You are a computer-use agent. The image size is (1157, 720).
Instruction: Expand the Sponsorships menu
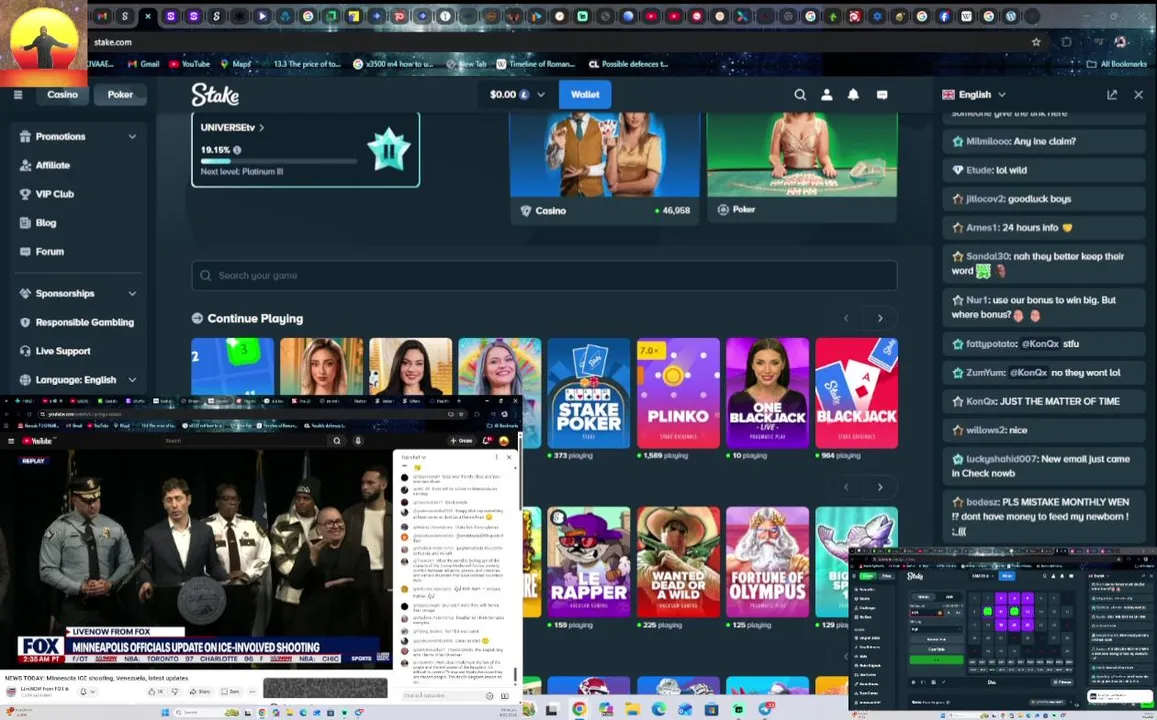point(77,294)
